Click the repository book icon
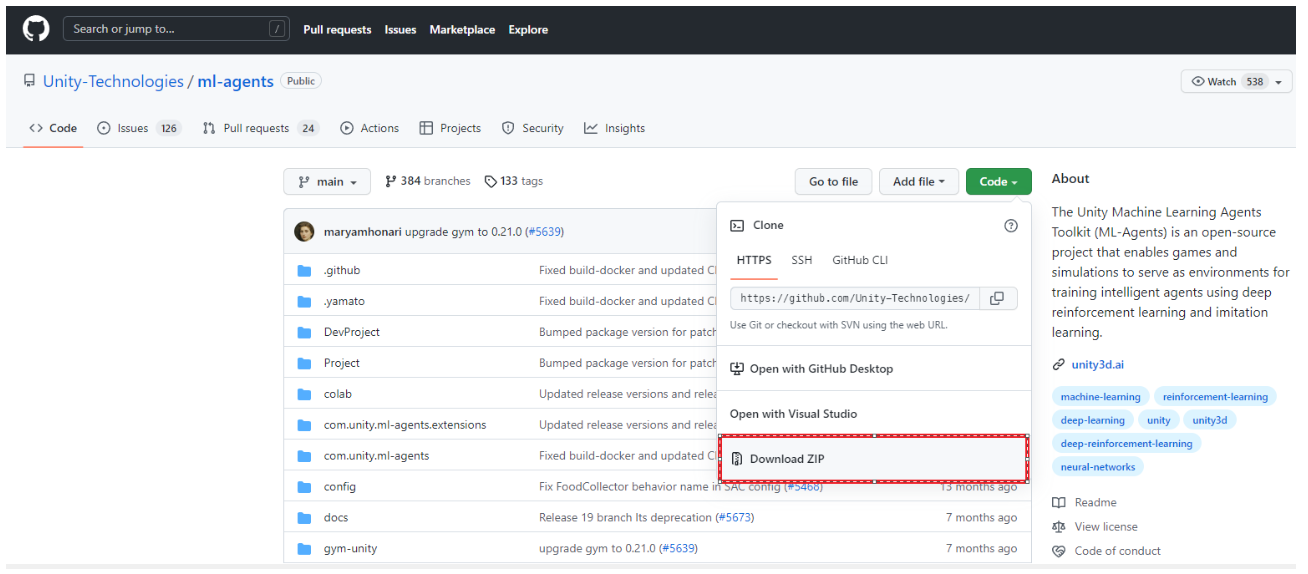The height and width of the screenshot is (574, 1308). tap(30, 82)
